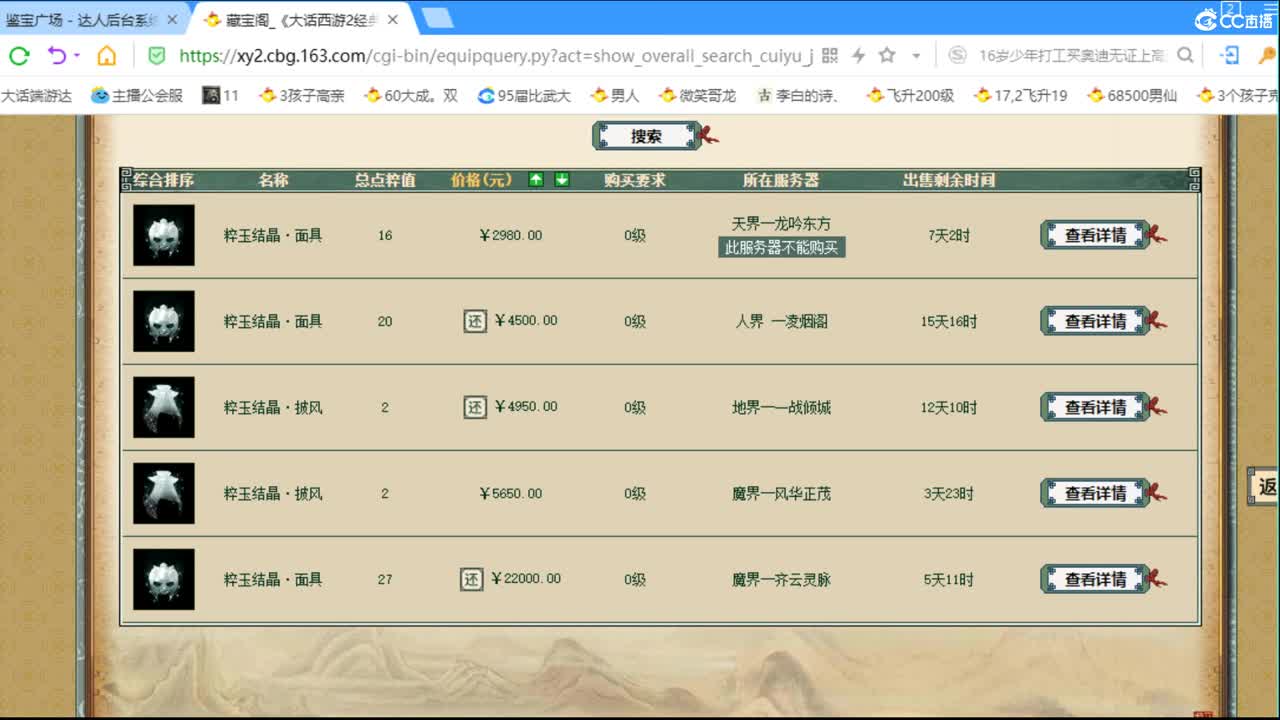Click the 此服务器不能购买 notice label

tap(782, 247)
